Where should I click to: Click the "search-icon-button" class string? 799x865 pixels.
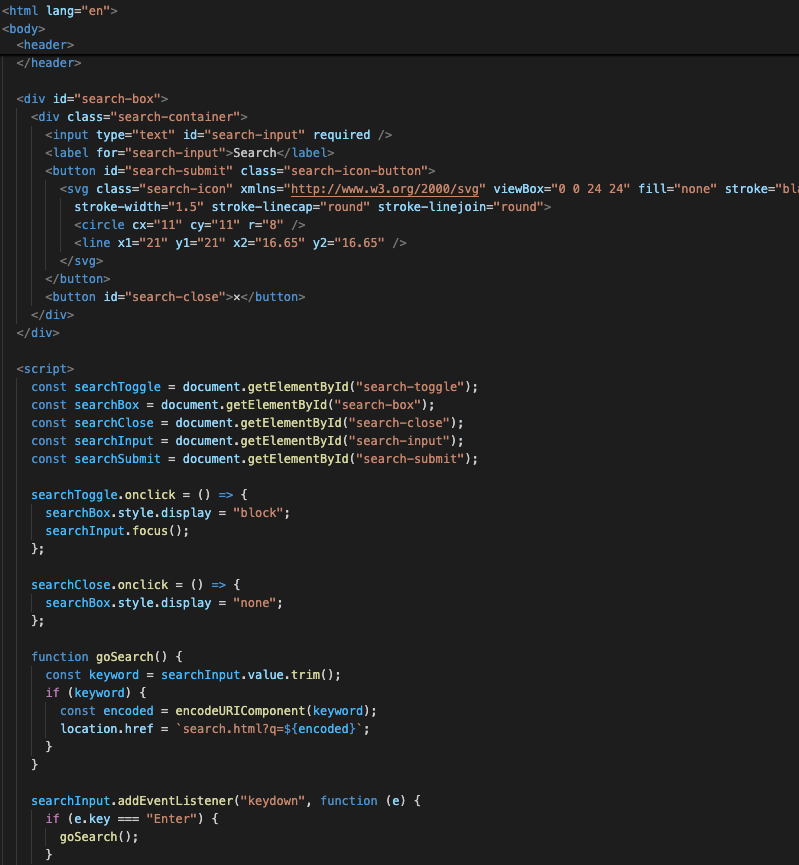tap(356, 171)
